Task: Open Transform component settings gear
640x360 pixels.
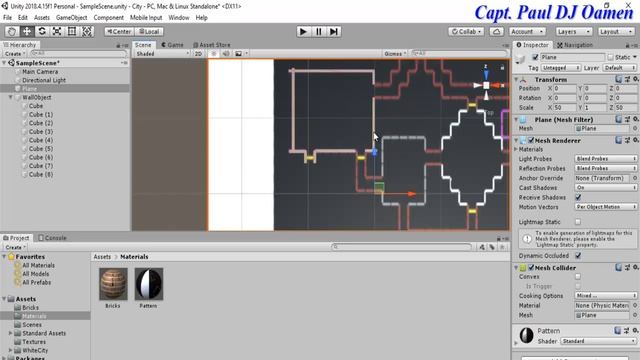Action: tap(635, 79)
